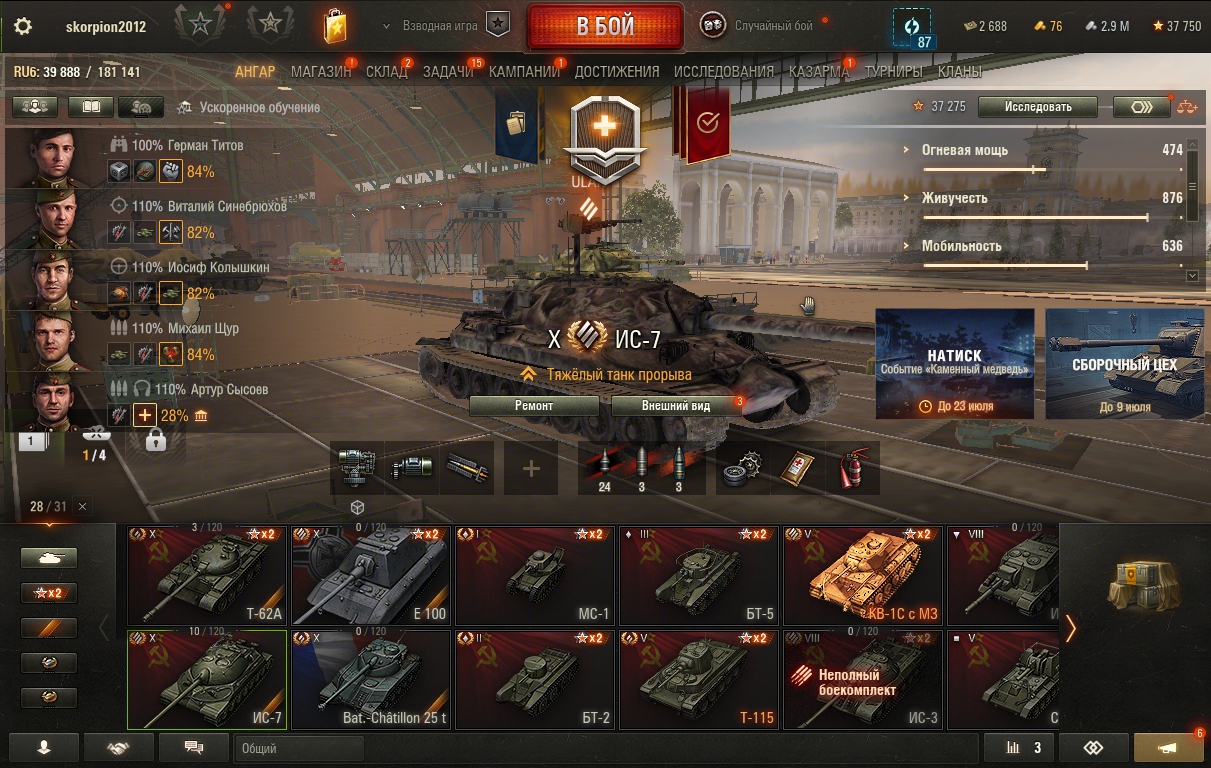Open the vehicle comparison scales icon
Screen dimensions: 1211x768
[1187, 106]
